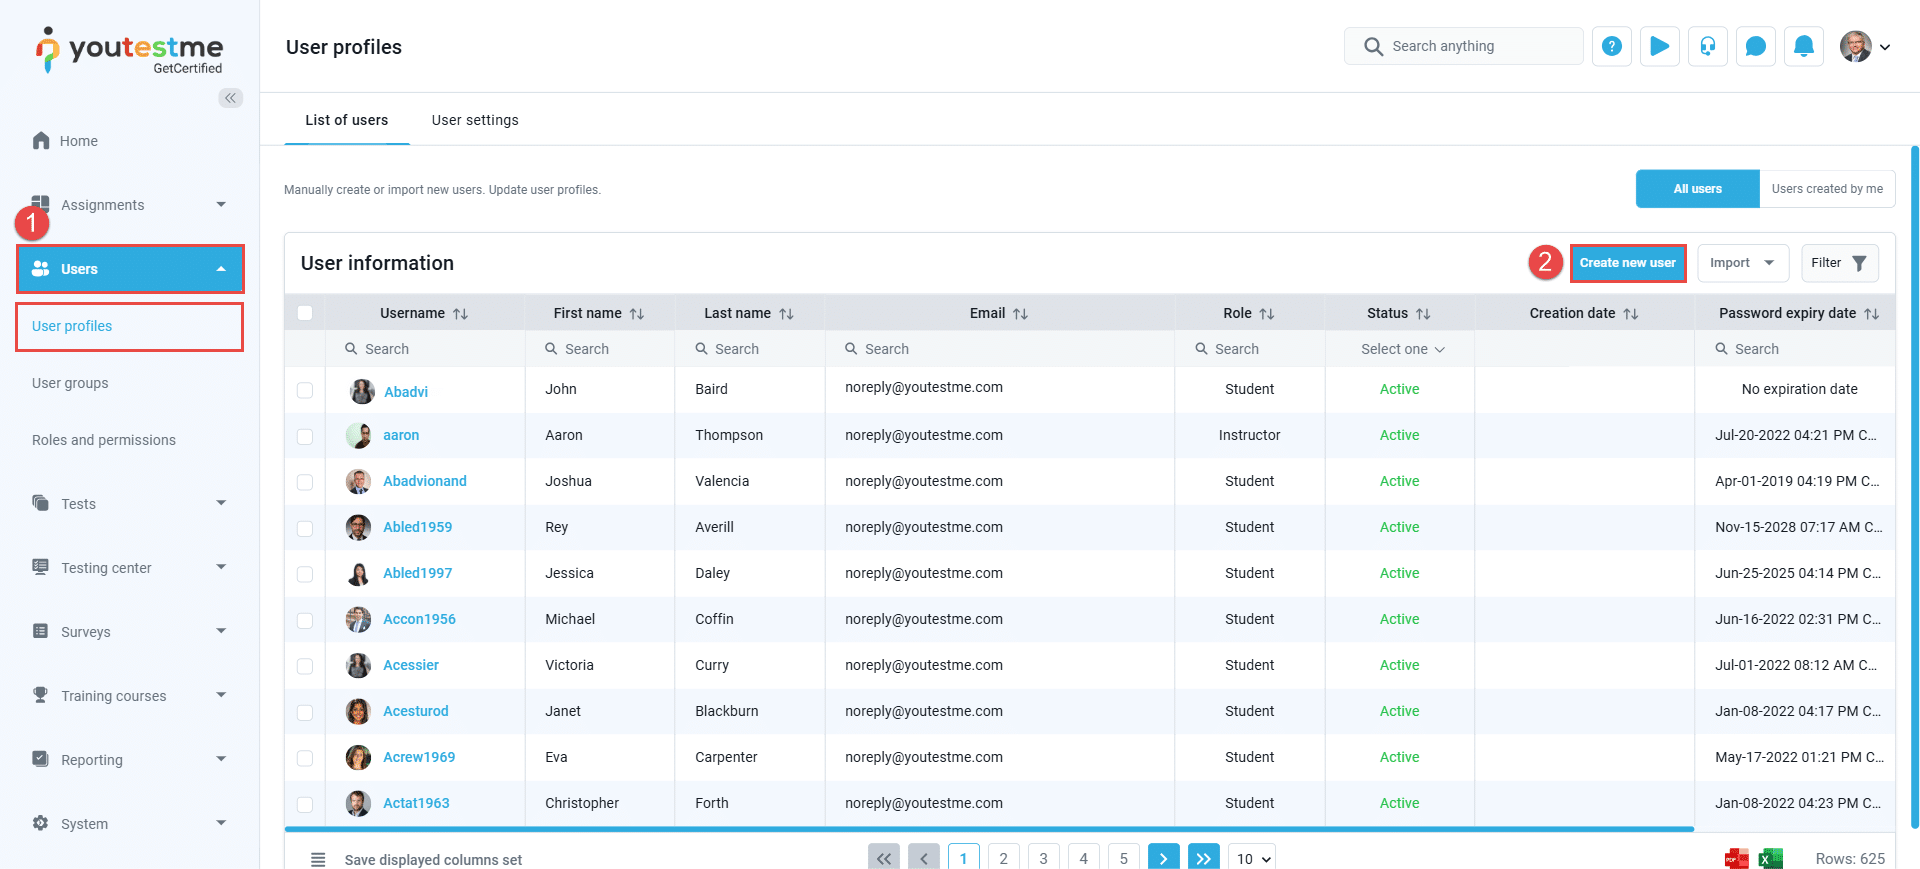Collapse the sidebar with the double-chevron icon
Viewport: 1920px width, 869px height.
pyautogui.click(x=231, y=98)
